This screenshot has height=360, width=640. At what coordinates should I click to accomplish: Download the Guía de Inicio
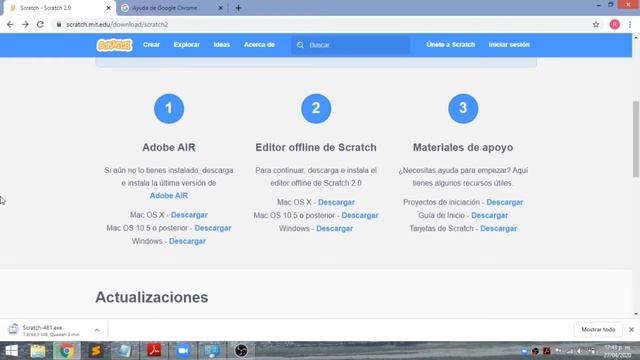point(489,215)
